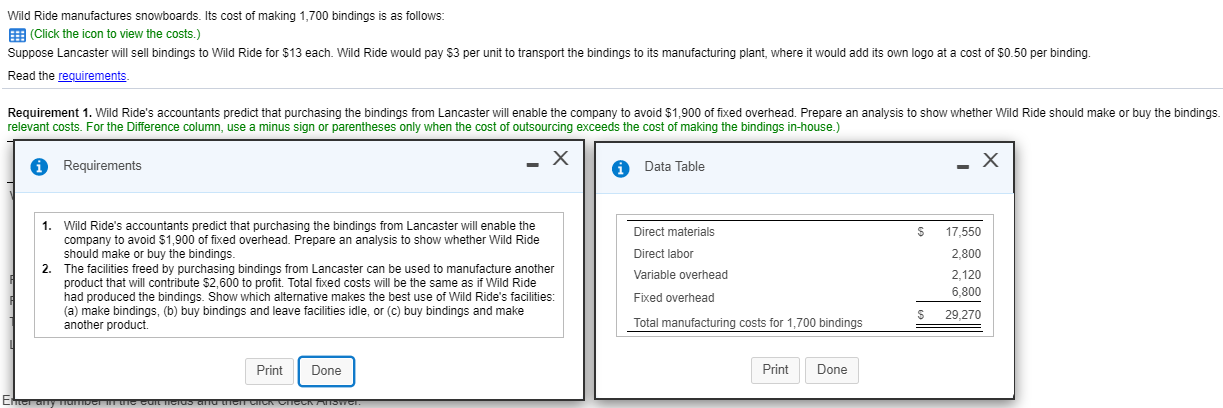Viewport: 1223px width, 408px height.
Task: Open the 'Click the icon to view the costs' link
Action: (x=115, y=34)
